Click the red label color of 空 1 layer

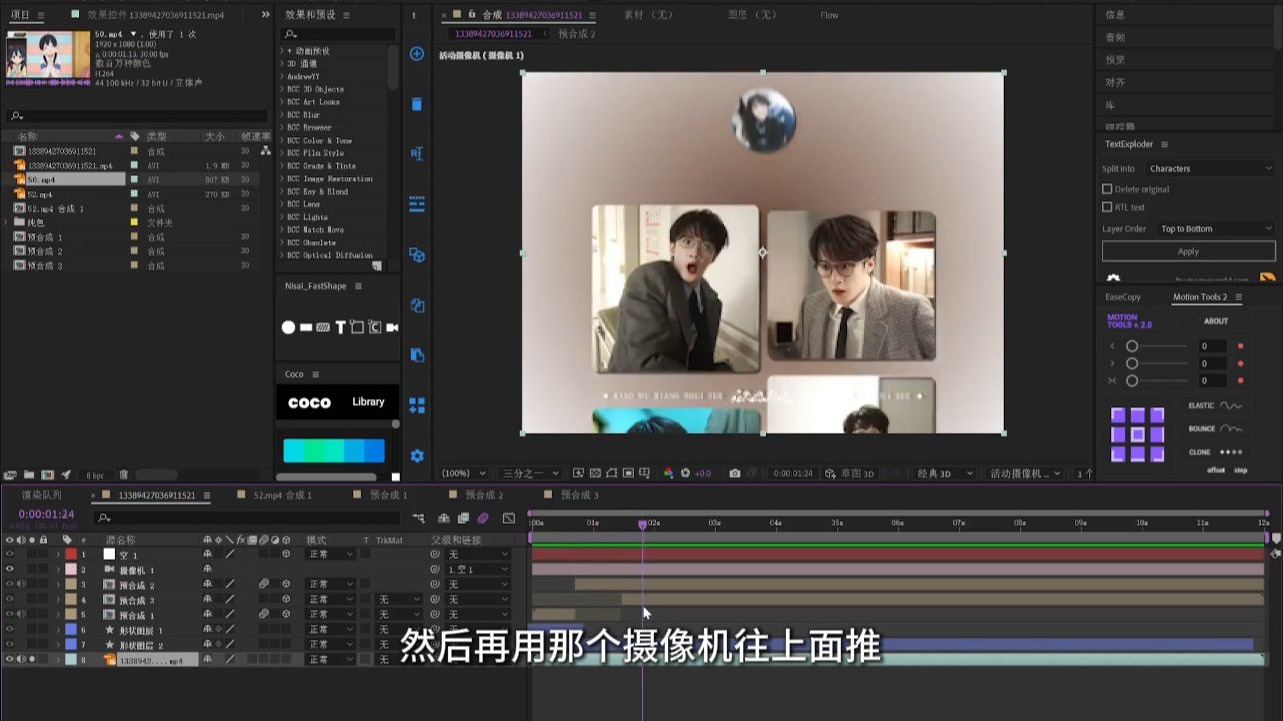click(x=71, y=554)
